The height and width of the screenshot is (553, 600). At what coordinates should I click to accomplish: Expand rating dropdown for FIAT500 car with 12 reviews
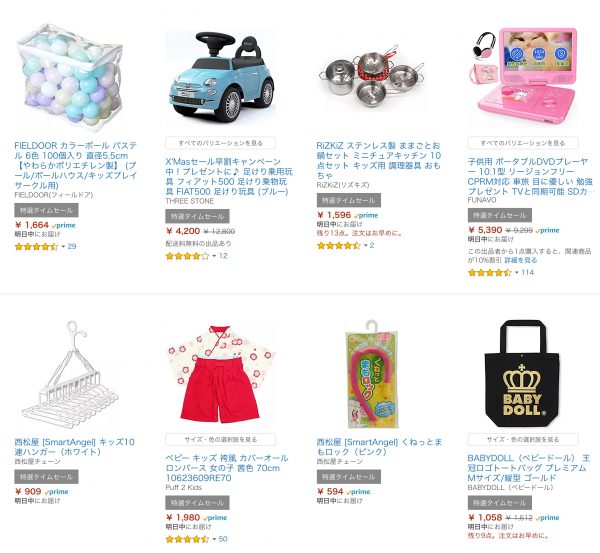[214, 256]
